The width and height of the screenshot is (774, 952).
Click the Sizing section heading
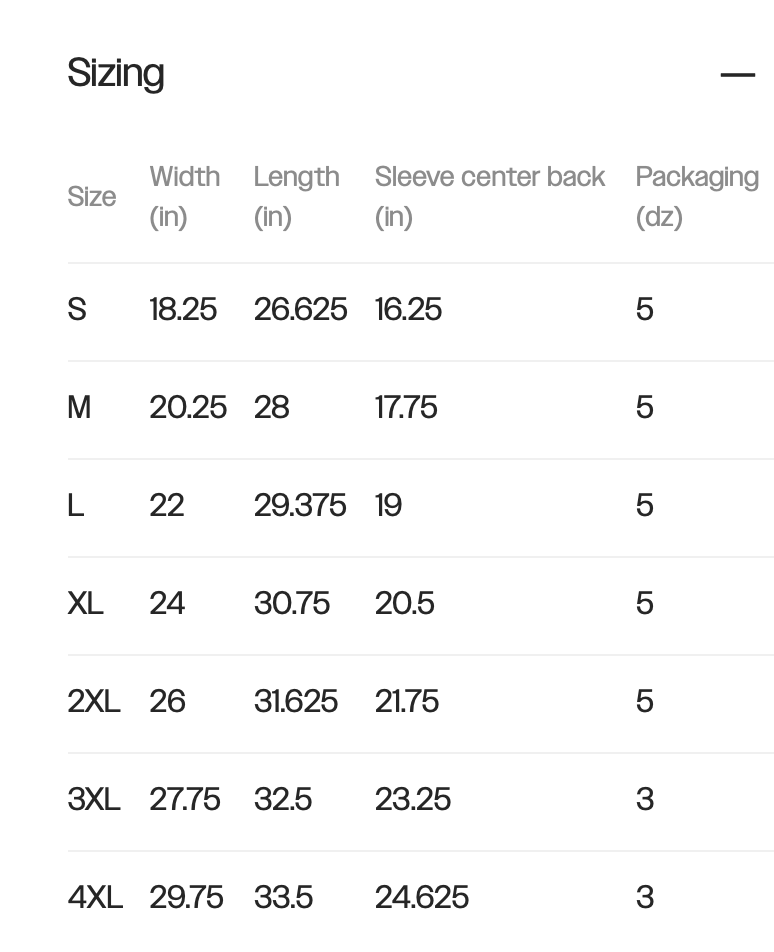coord(116,74)
